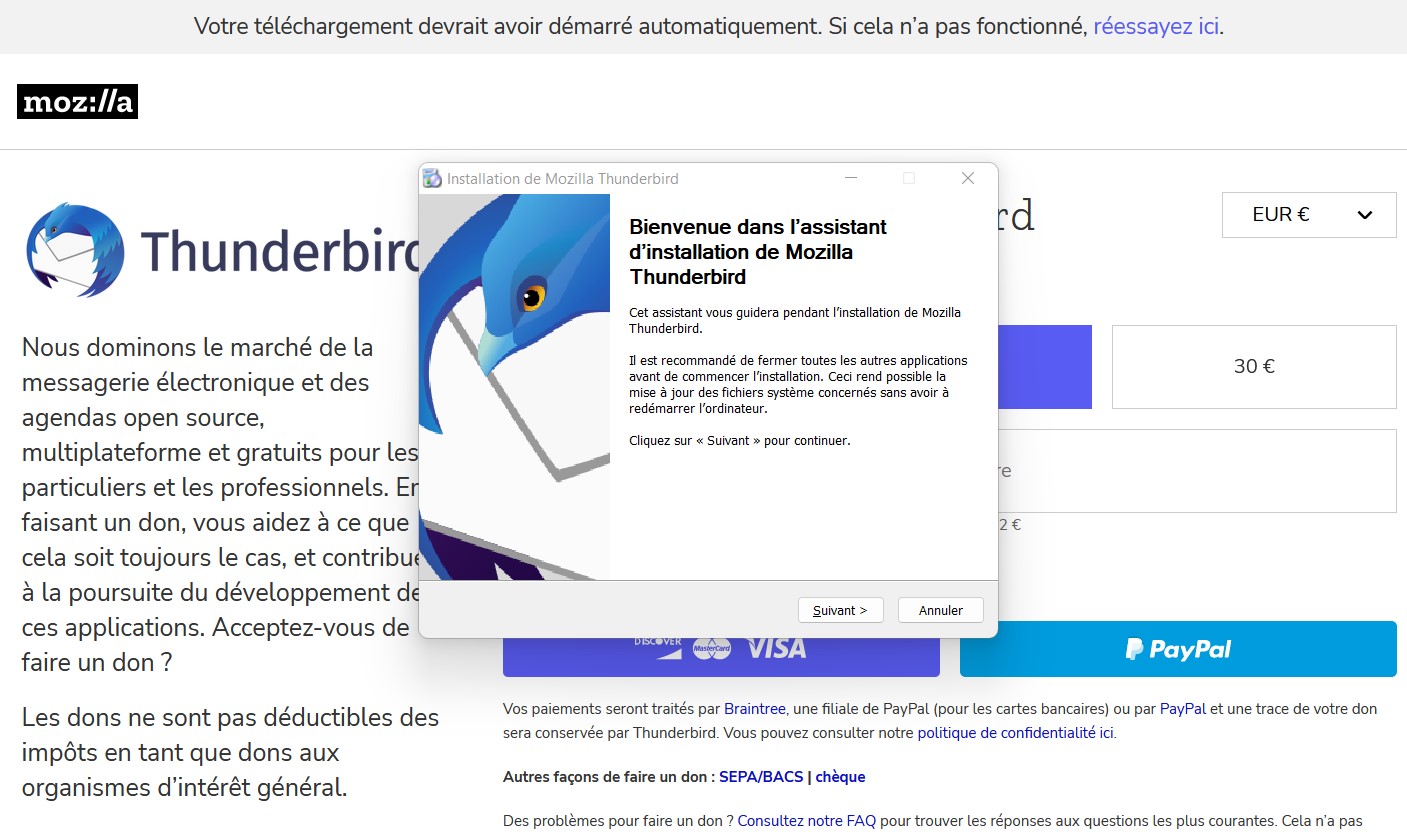Click the Thunderbird logo on the donation page
This screenshot has height=832, width=1407.
[75, 250]
